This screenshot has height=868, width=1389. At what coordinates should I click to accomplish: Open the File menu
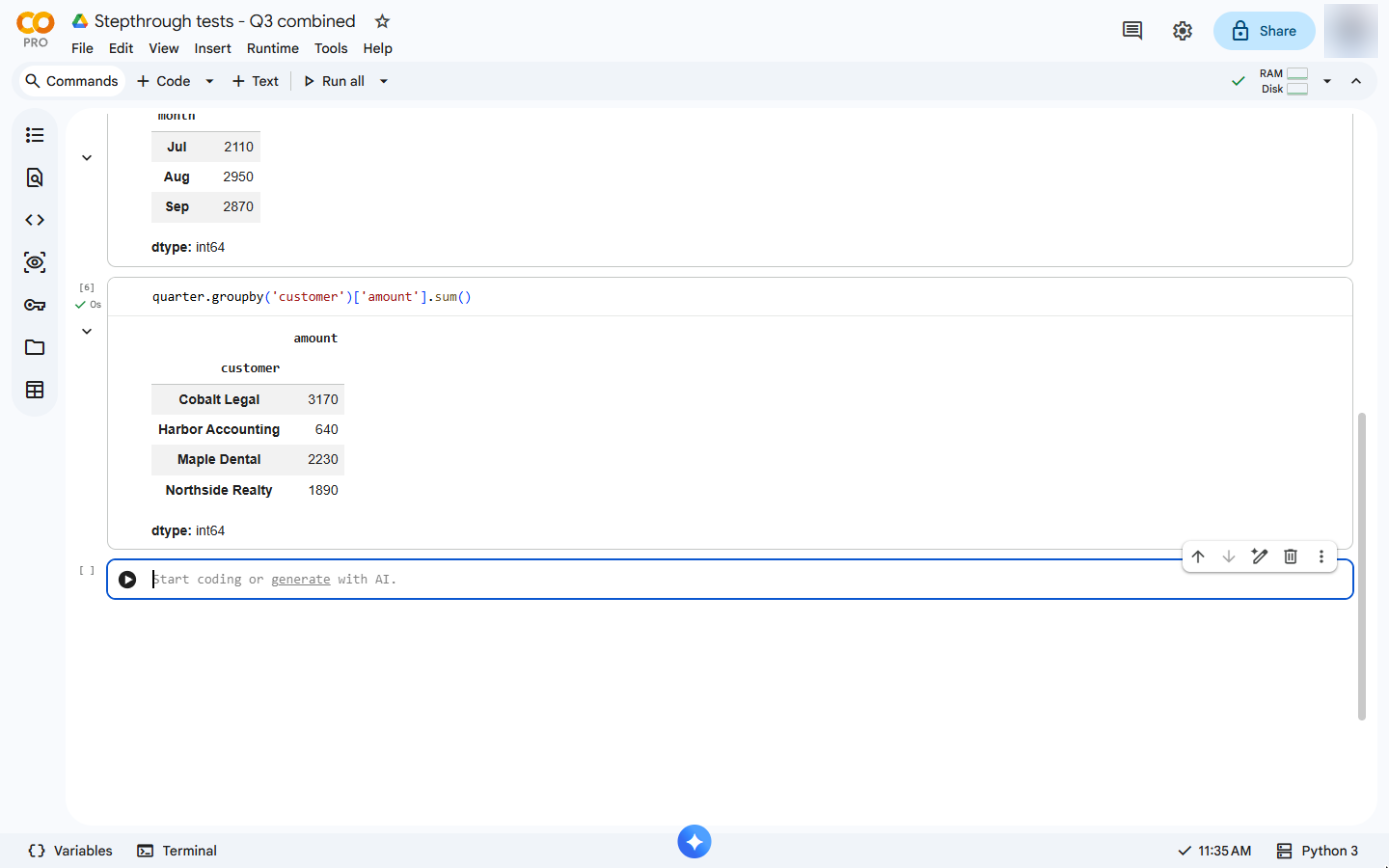tap(82, 48)
